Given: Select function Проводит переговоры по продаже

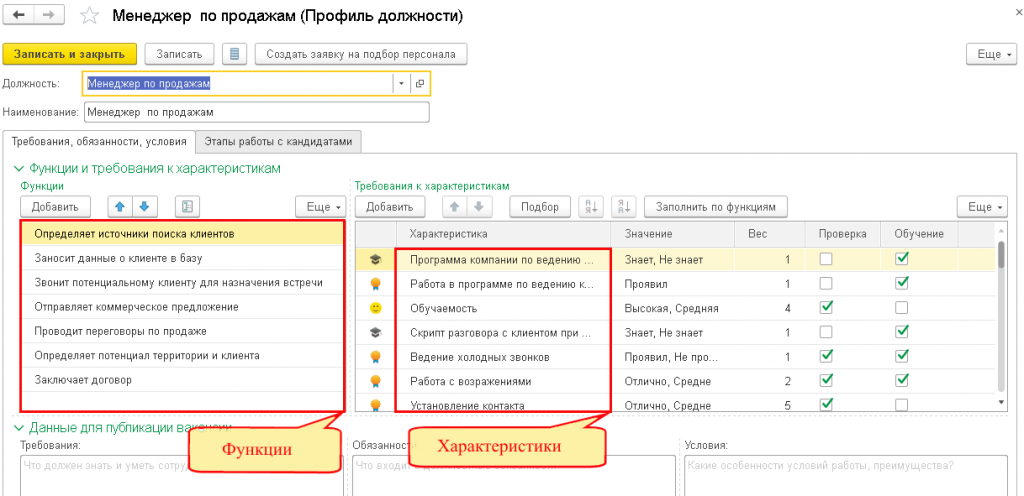Looking at the screenshot, I should 183,331.
